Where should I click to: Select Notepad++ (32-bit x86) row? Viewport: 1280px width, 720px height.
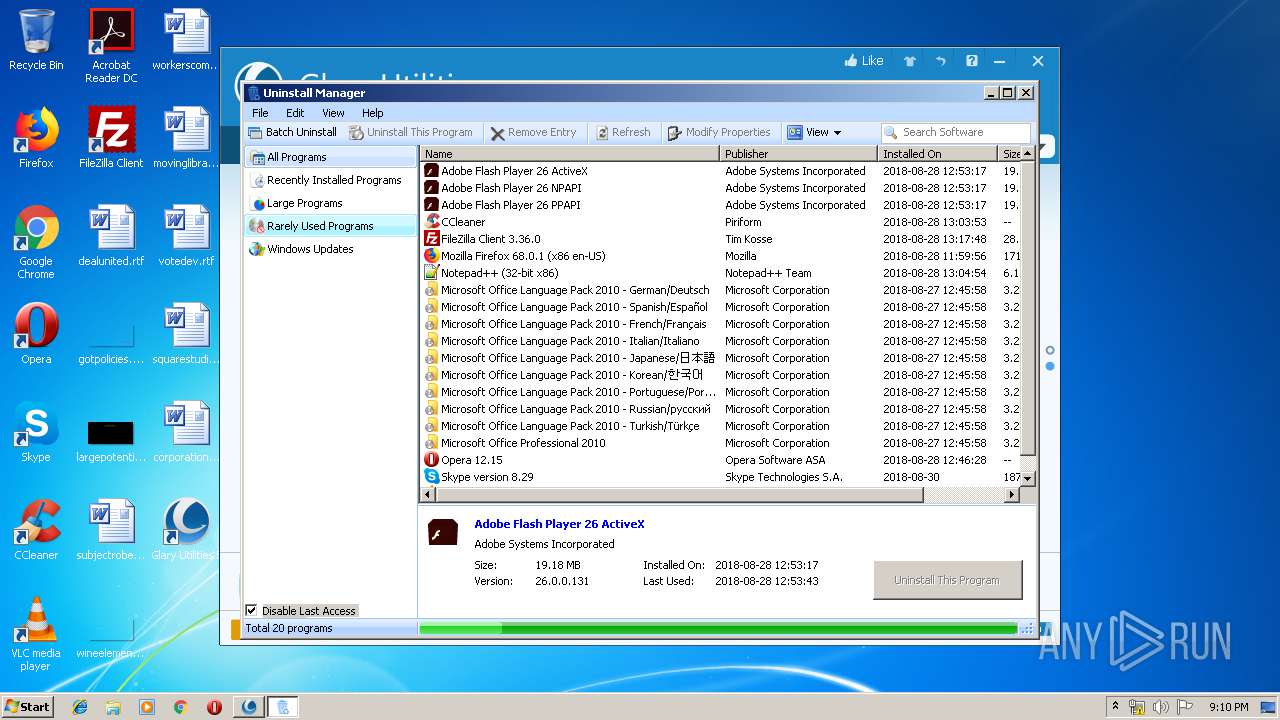(x=720, y=273)
